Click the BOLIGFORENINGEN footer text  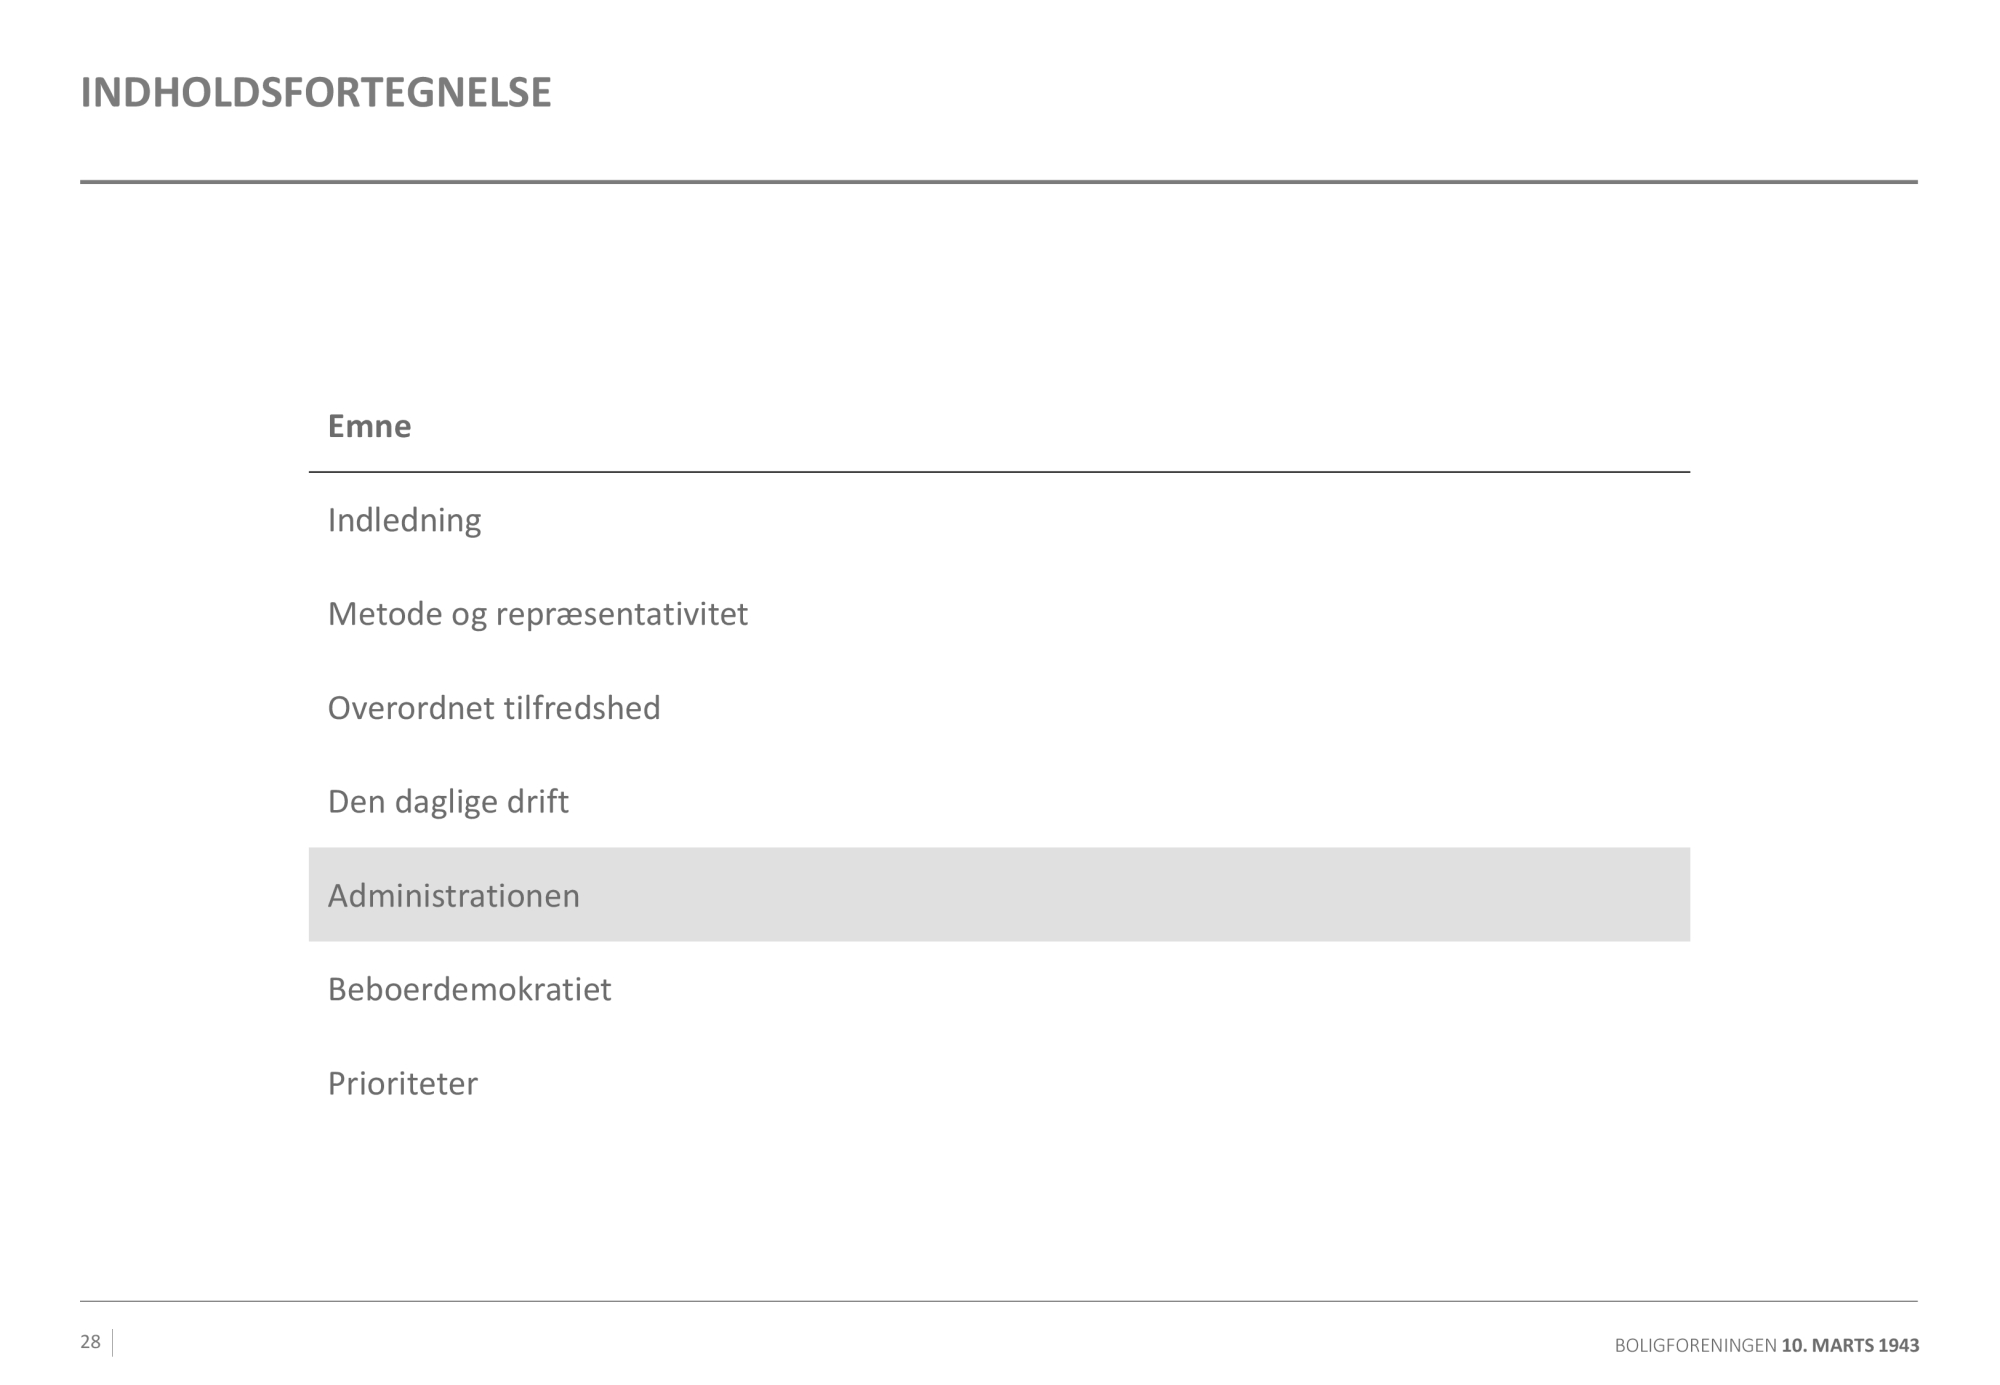[x=1695, y=1346]
